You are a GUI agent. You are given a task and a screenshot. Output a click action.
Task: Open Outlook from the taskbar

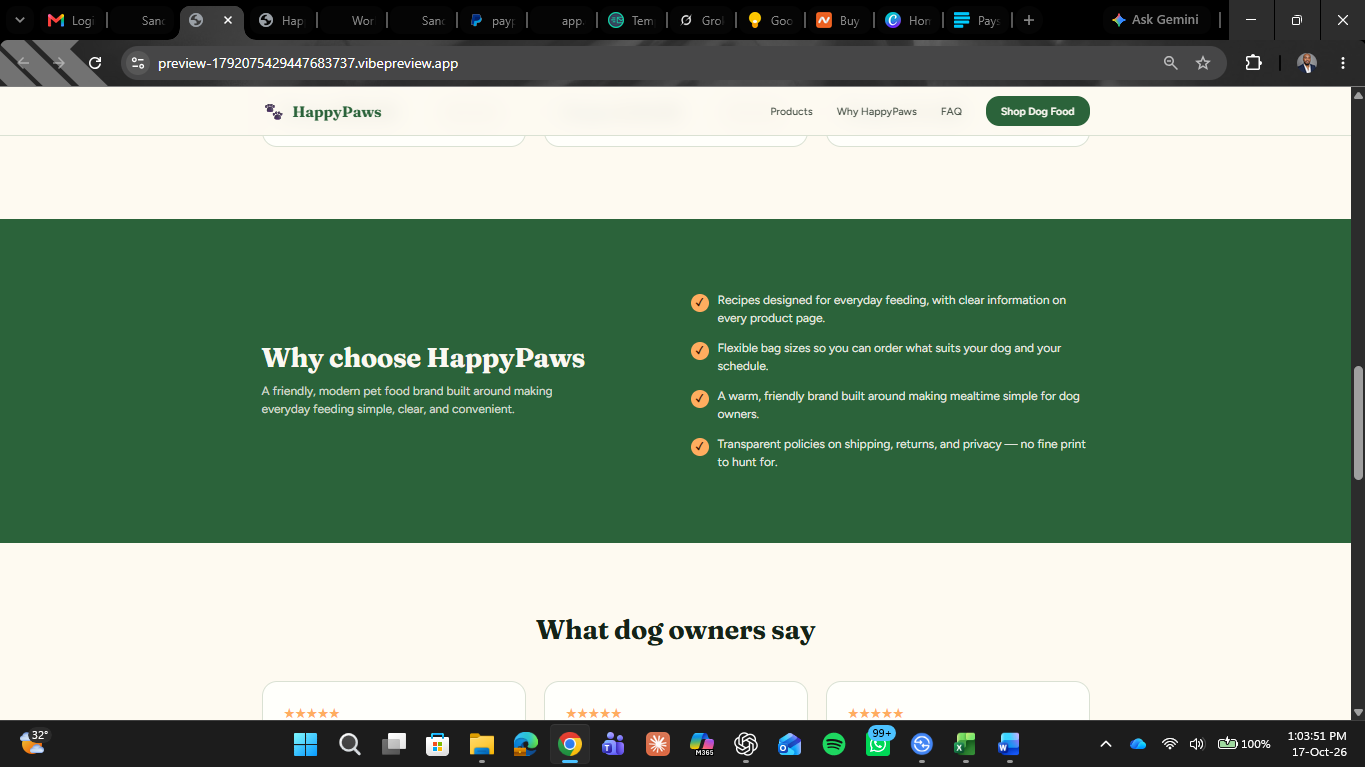coord(789,744)
